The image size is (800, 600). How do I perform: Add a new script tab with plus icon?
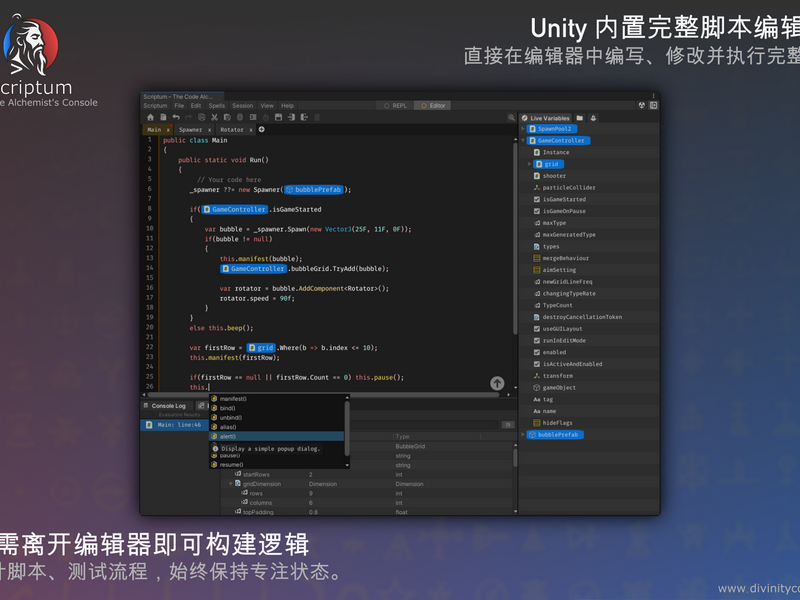click(262, 130)
